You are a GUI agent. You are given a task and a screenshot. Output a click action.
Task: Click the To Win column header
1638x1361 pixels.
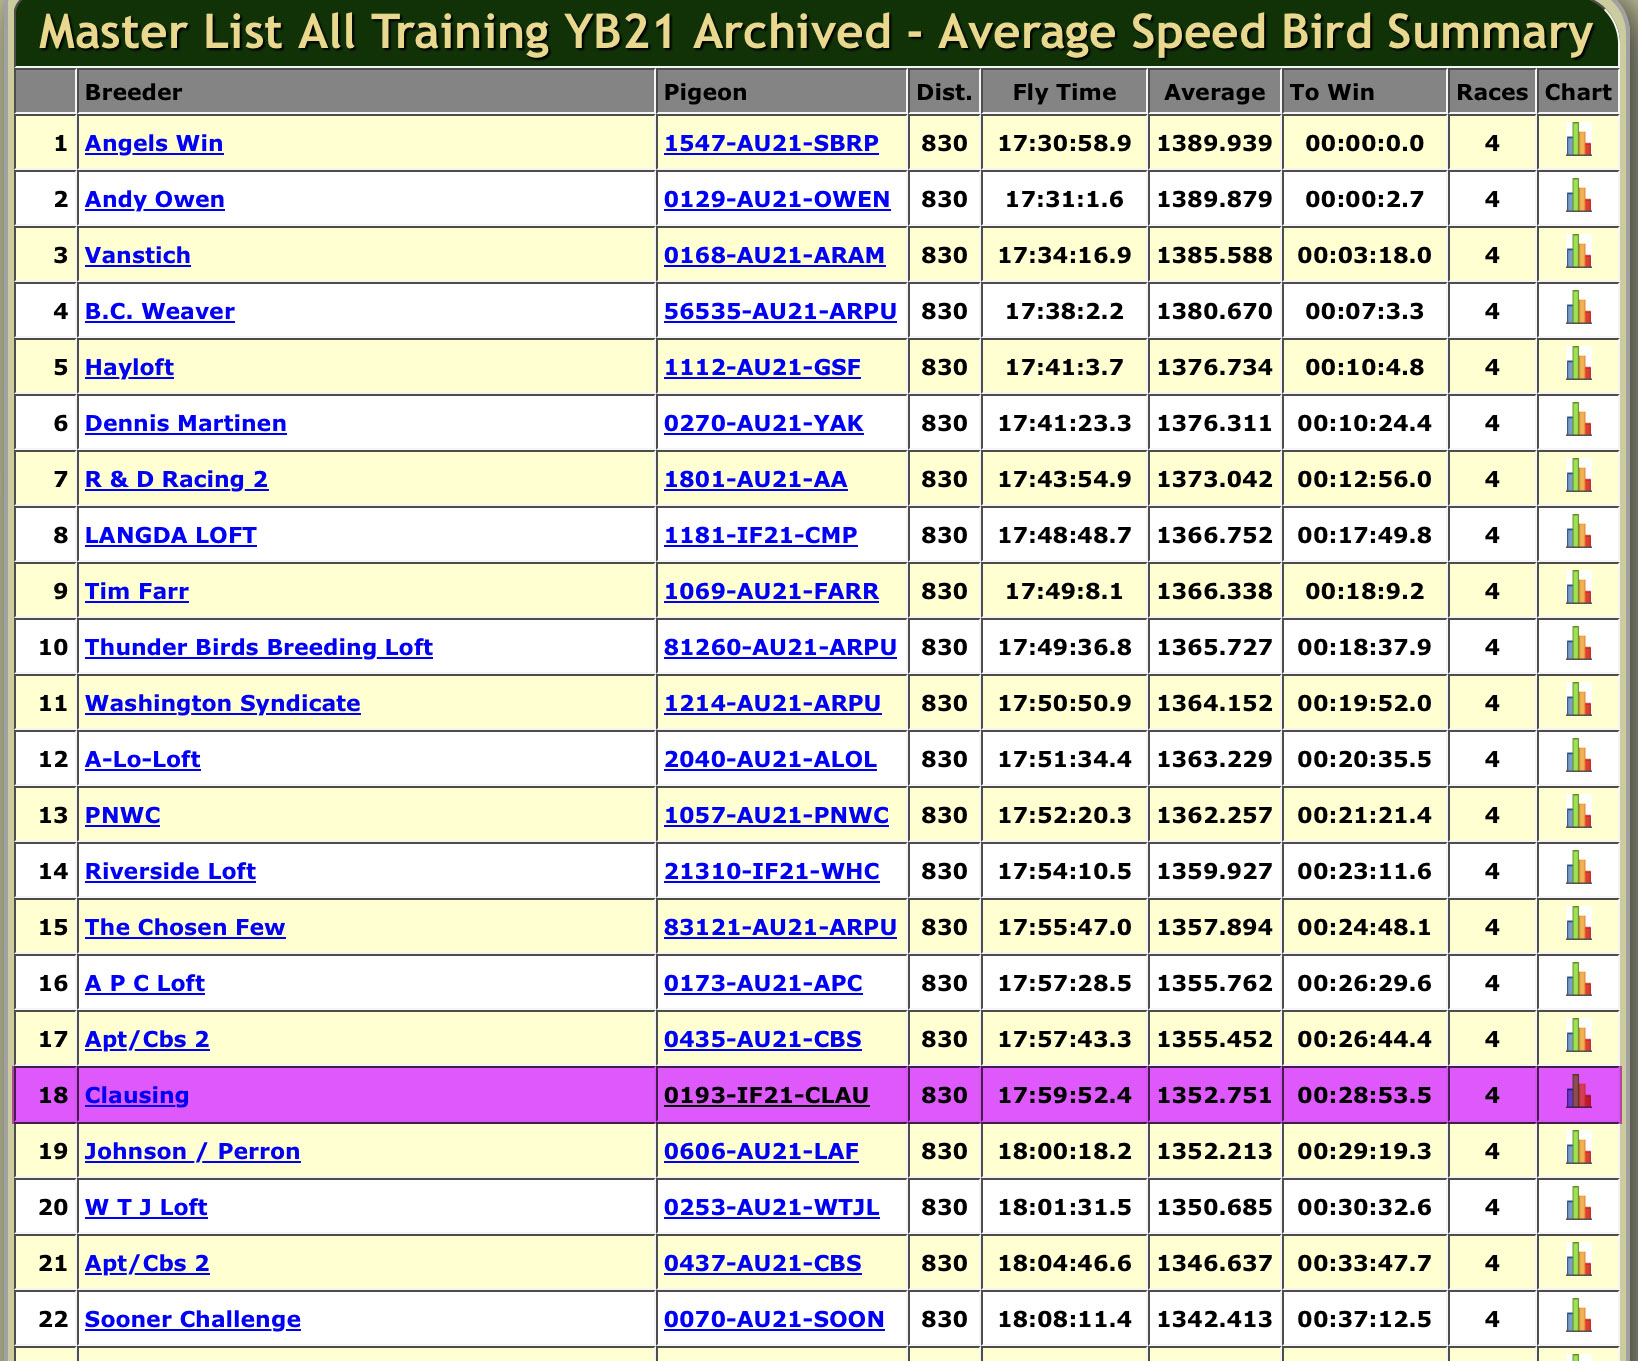pyautogui.click(x=1331, y=92)
